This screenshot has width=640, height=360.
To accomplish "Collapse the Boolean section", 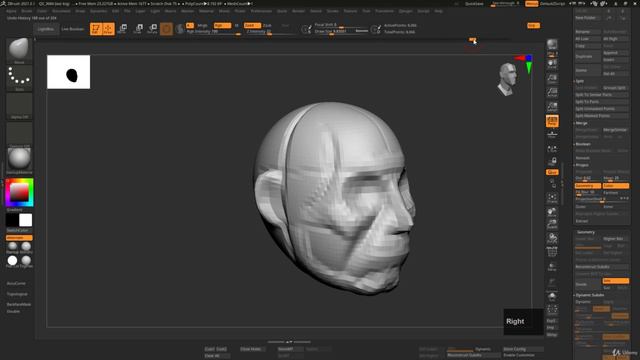I will [582, 144].
